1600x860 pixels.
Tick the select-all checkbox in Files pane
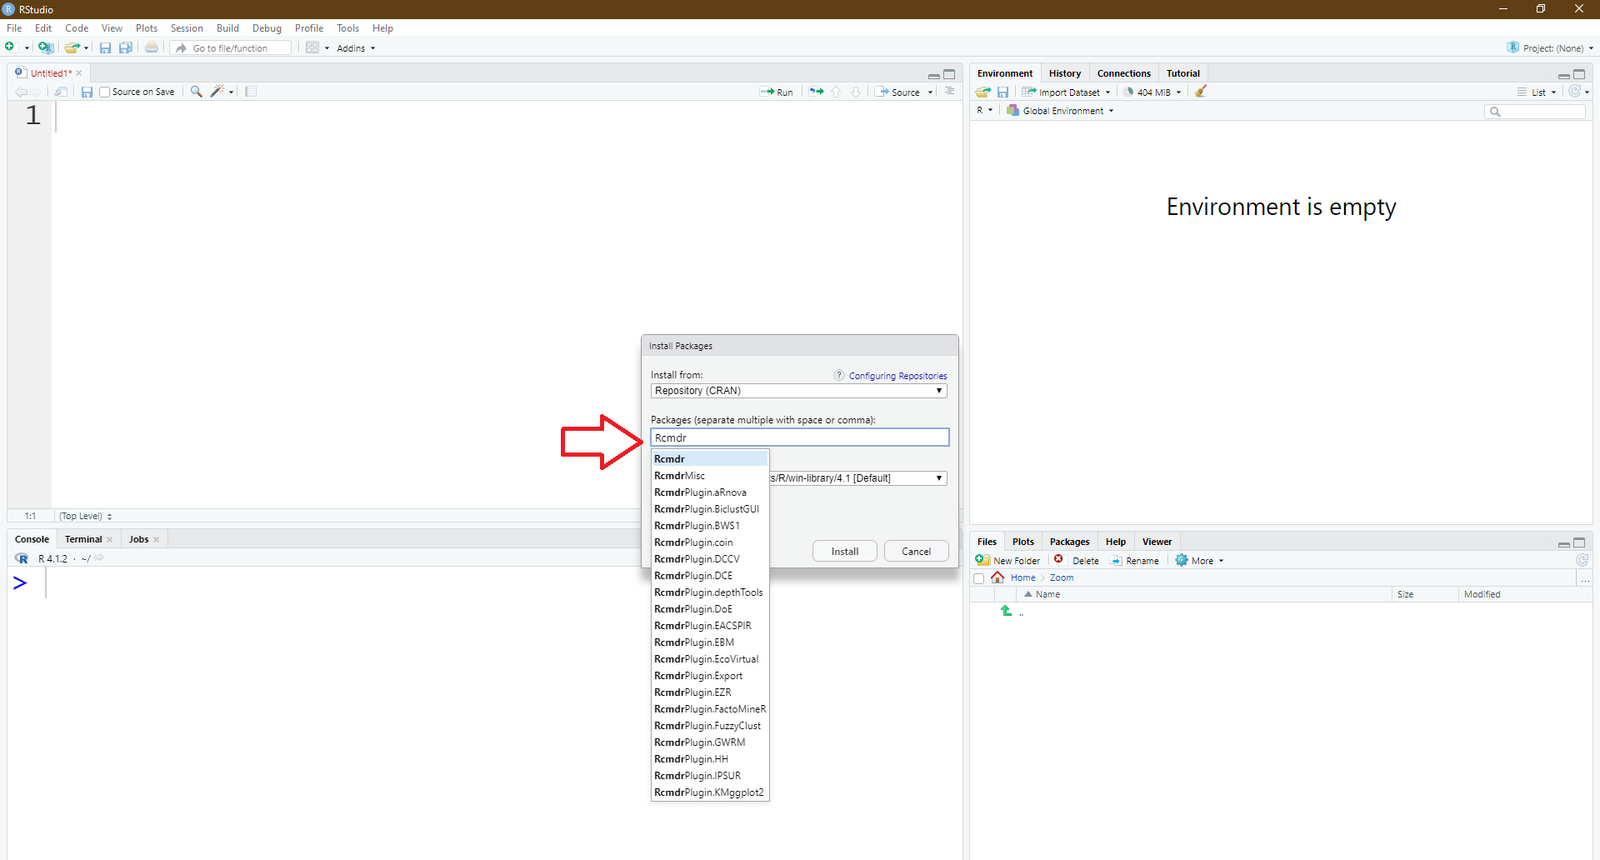coord(979,578)
